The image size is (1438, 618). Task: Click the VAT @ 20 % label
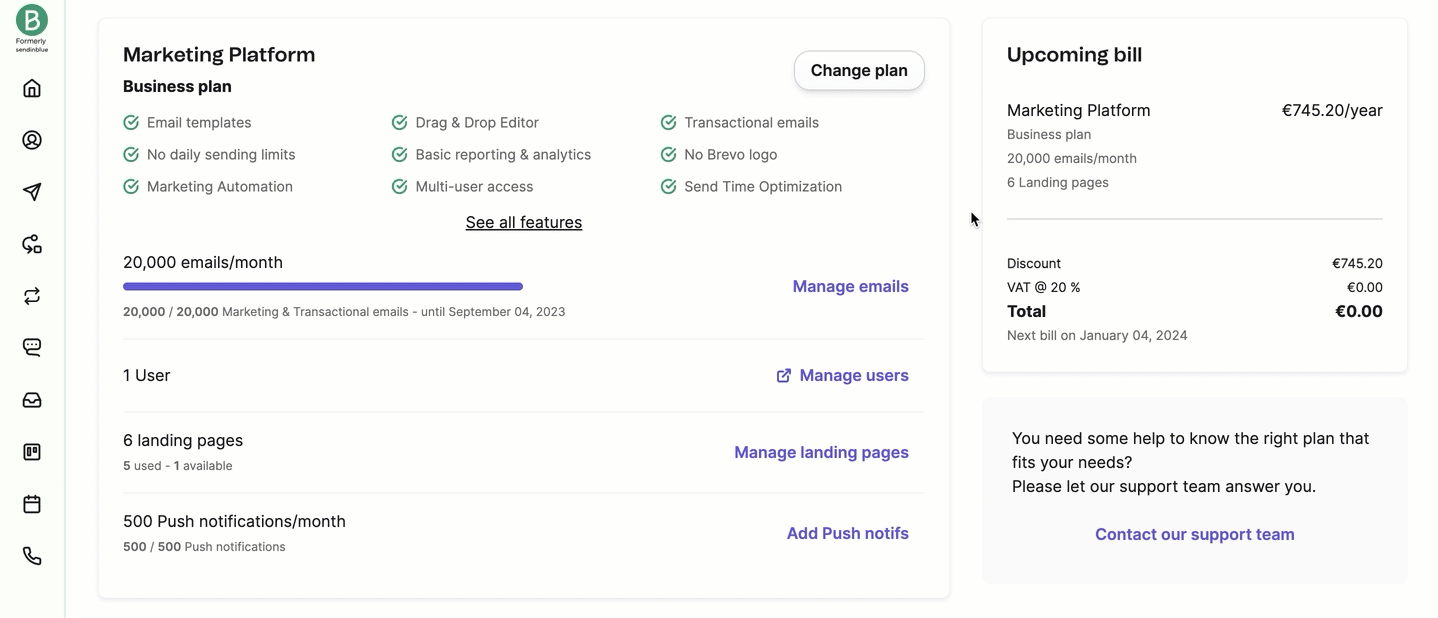(x=1044, y=287)
